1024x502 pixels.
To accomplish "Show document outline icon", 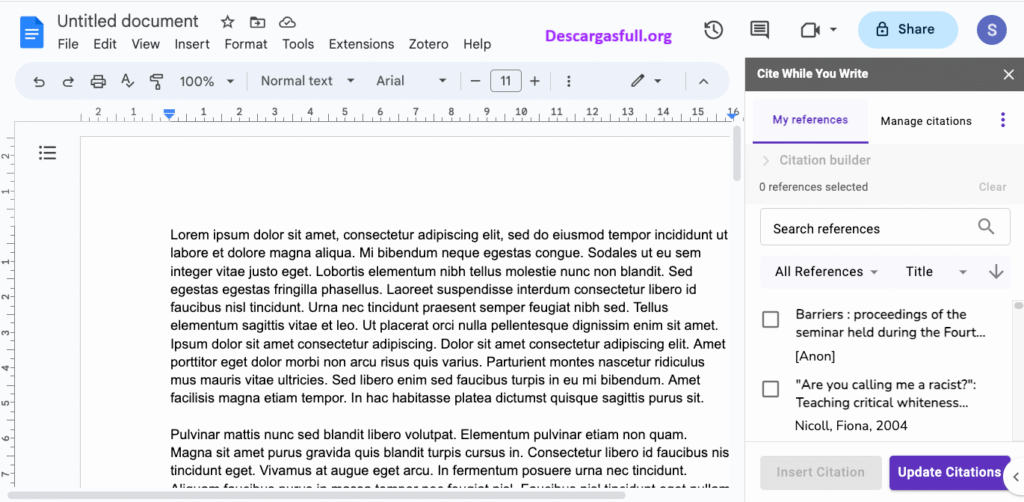I will click(47, 152).
